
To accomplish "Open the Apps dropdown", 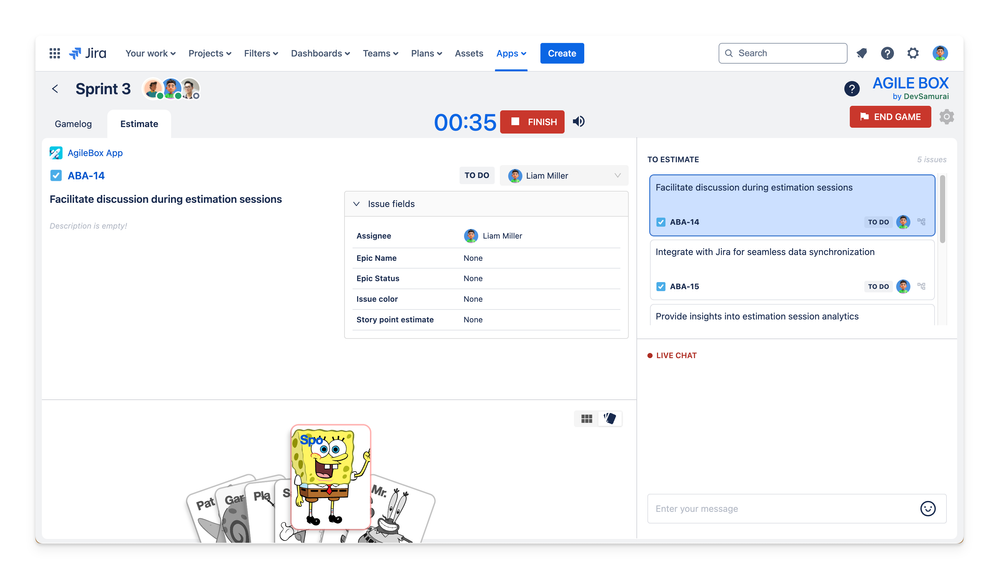I will point(511,54).
